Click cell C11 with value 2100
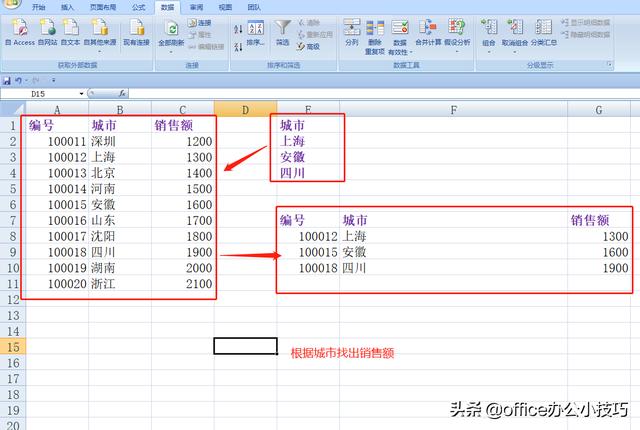Viewport: 640px width, 430px height. pos(183,284)
